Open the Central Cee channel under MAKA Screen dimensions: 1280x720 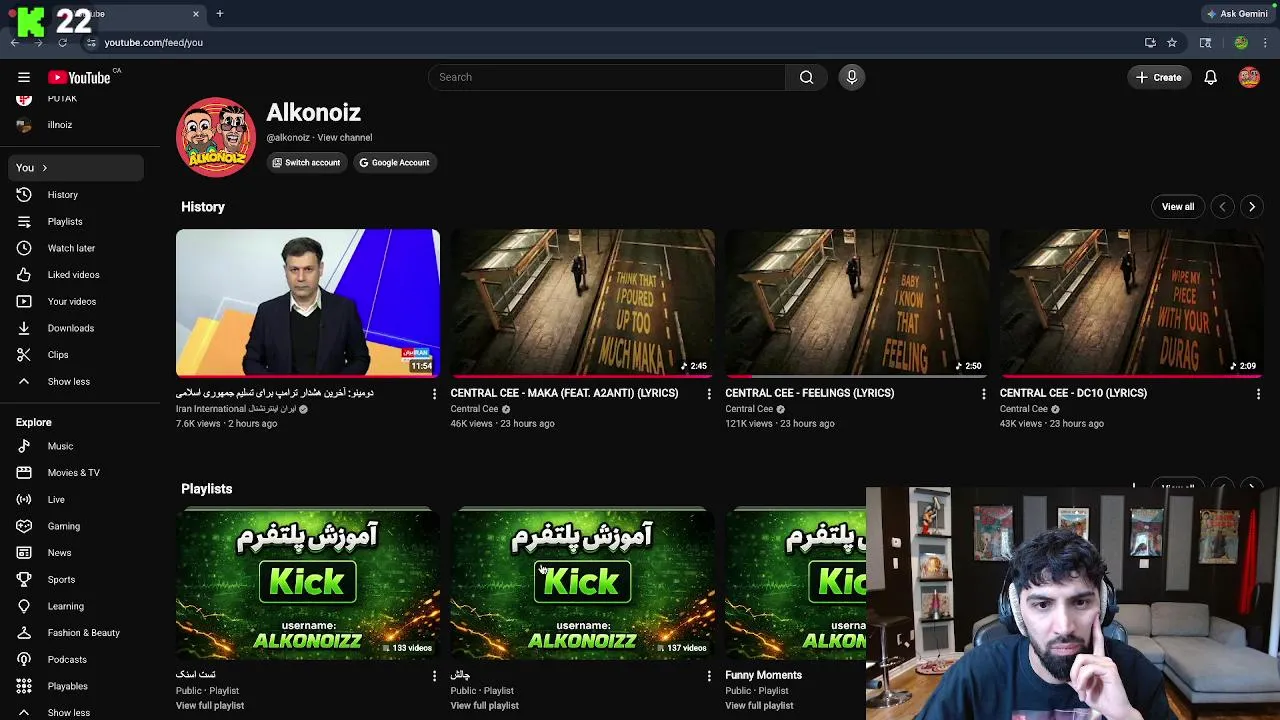[x=474, y=409]
